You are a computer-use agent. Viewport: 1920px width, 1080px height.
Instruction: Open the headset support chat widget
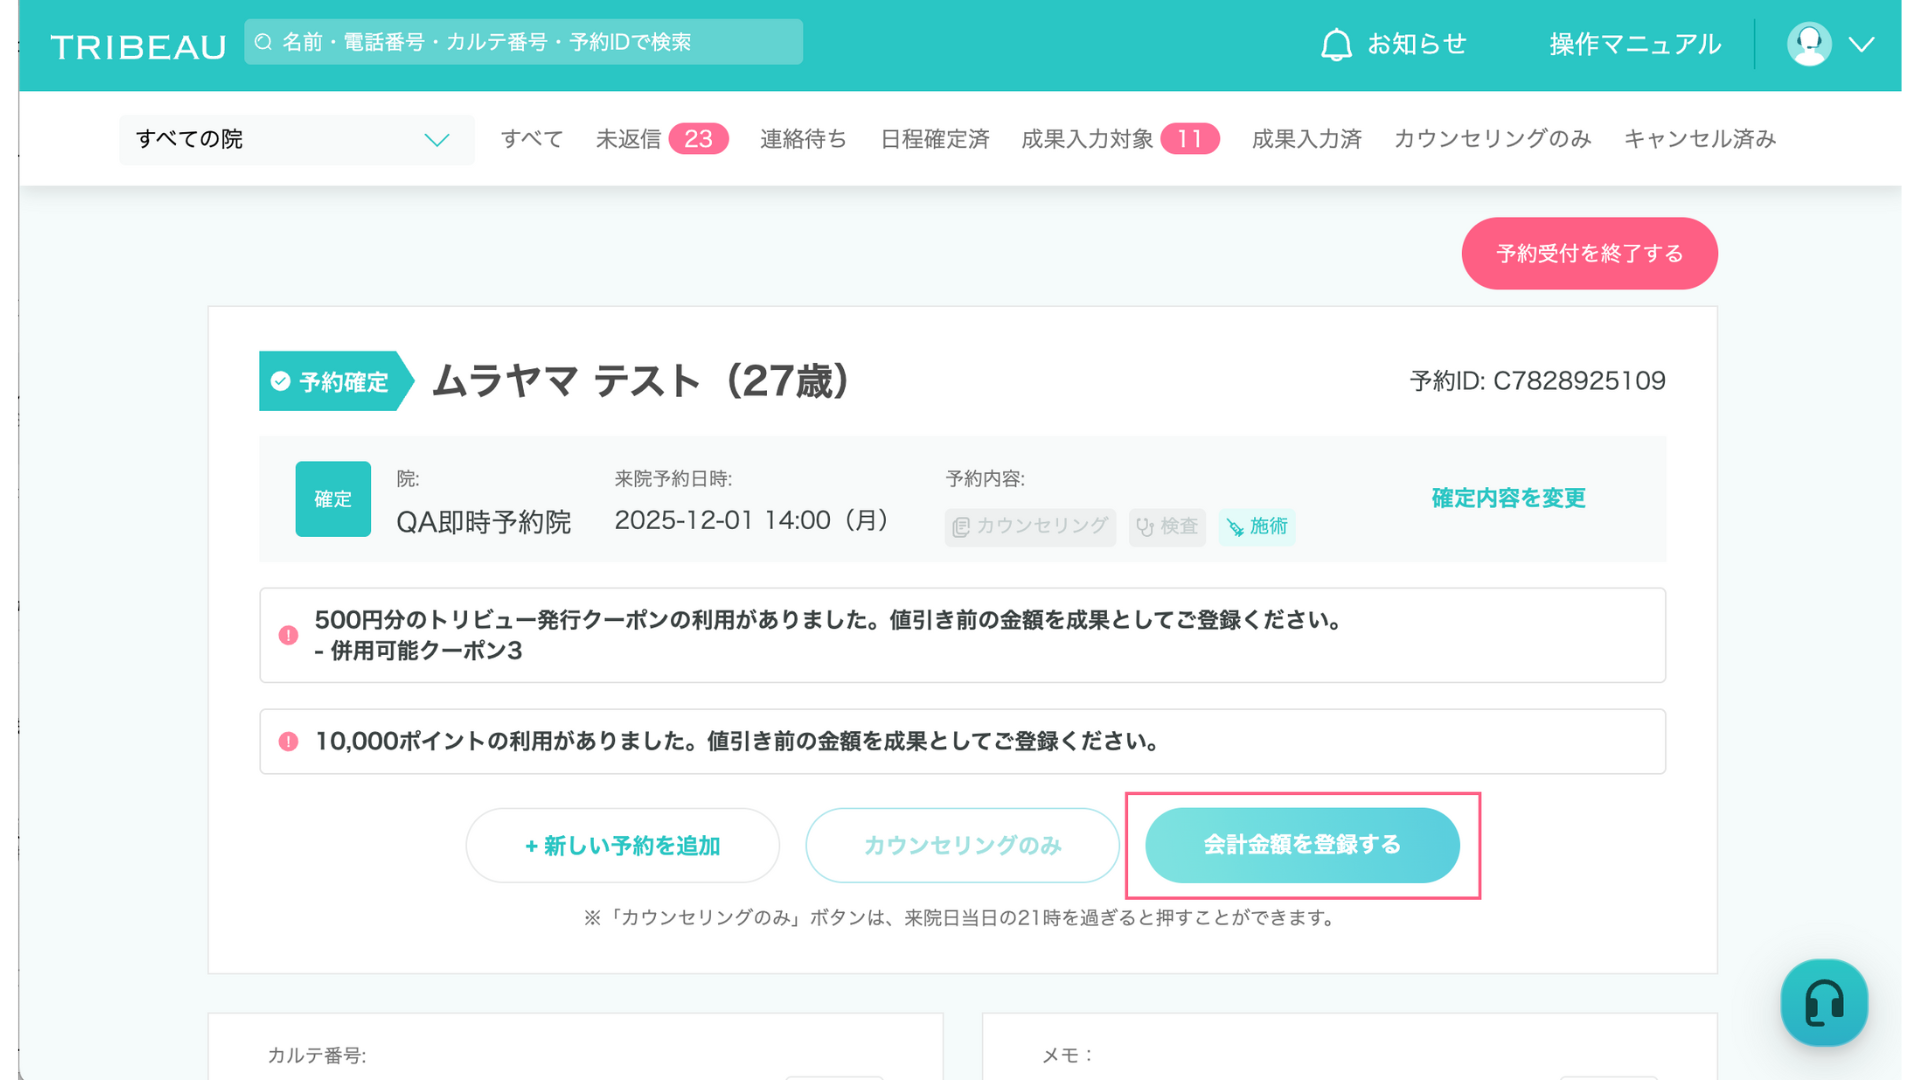pos(1824,1003)
